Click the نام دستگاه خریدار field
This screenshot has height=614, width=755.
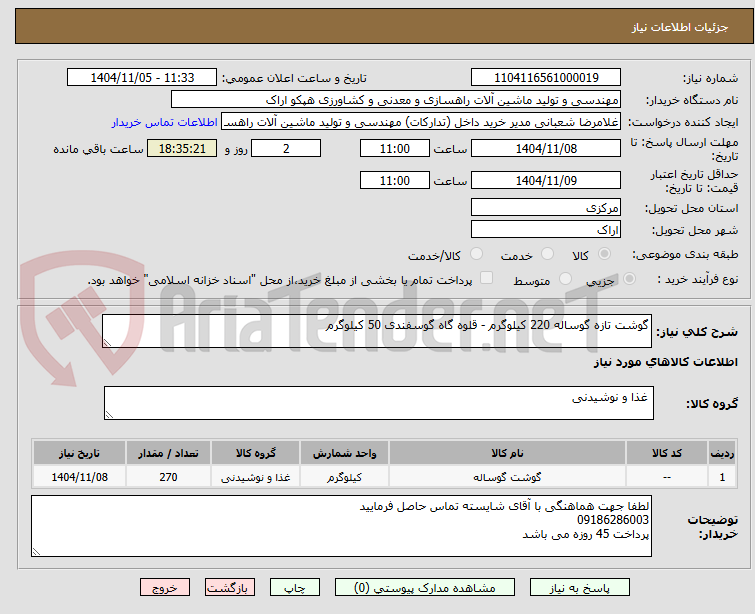pos(396,100)
